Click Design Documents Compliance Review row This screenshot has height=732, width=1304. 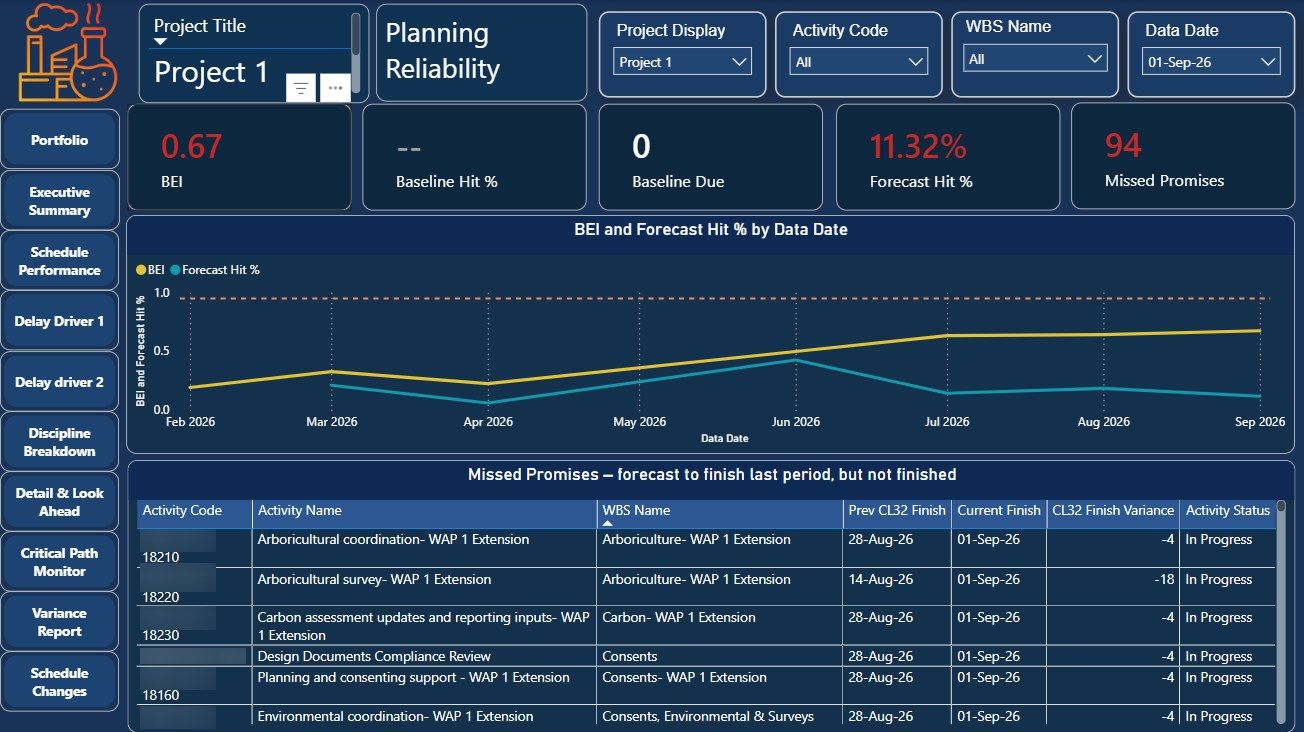point(707,656)
